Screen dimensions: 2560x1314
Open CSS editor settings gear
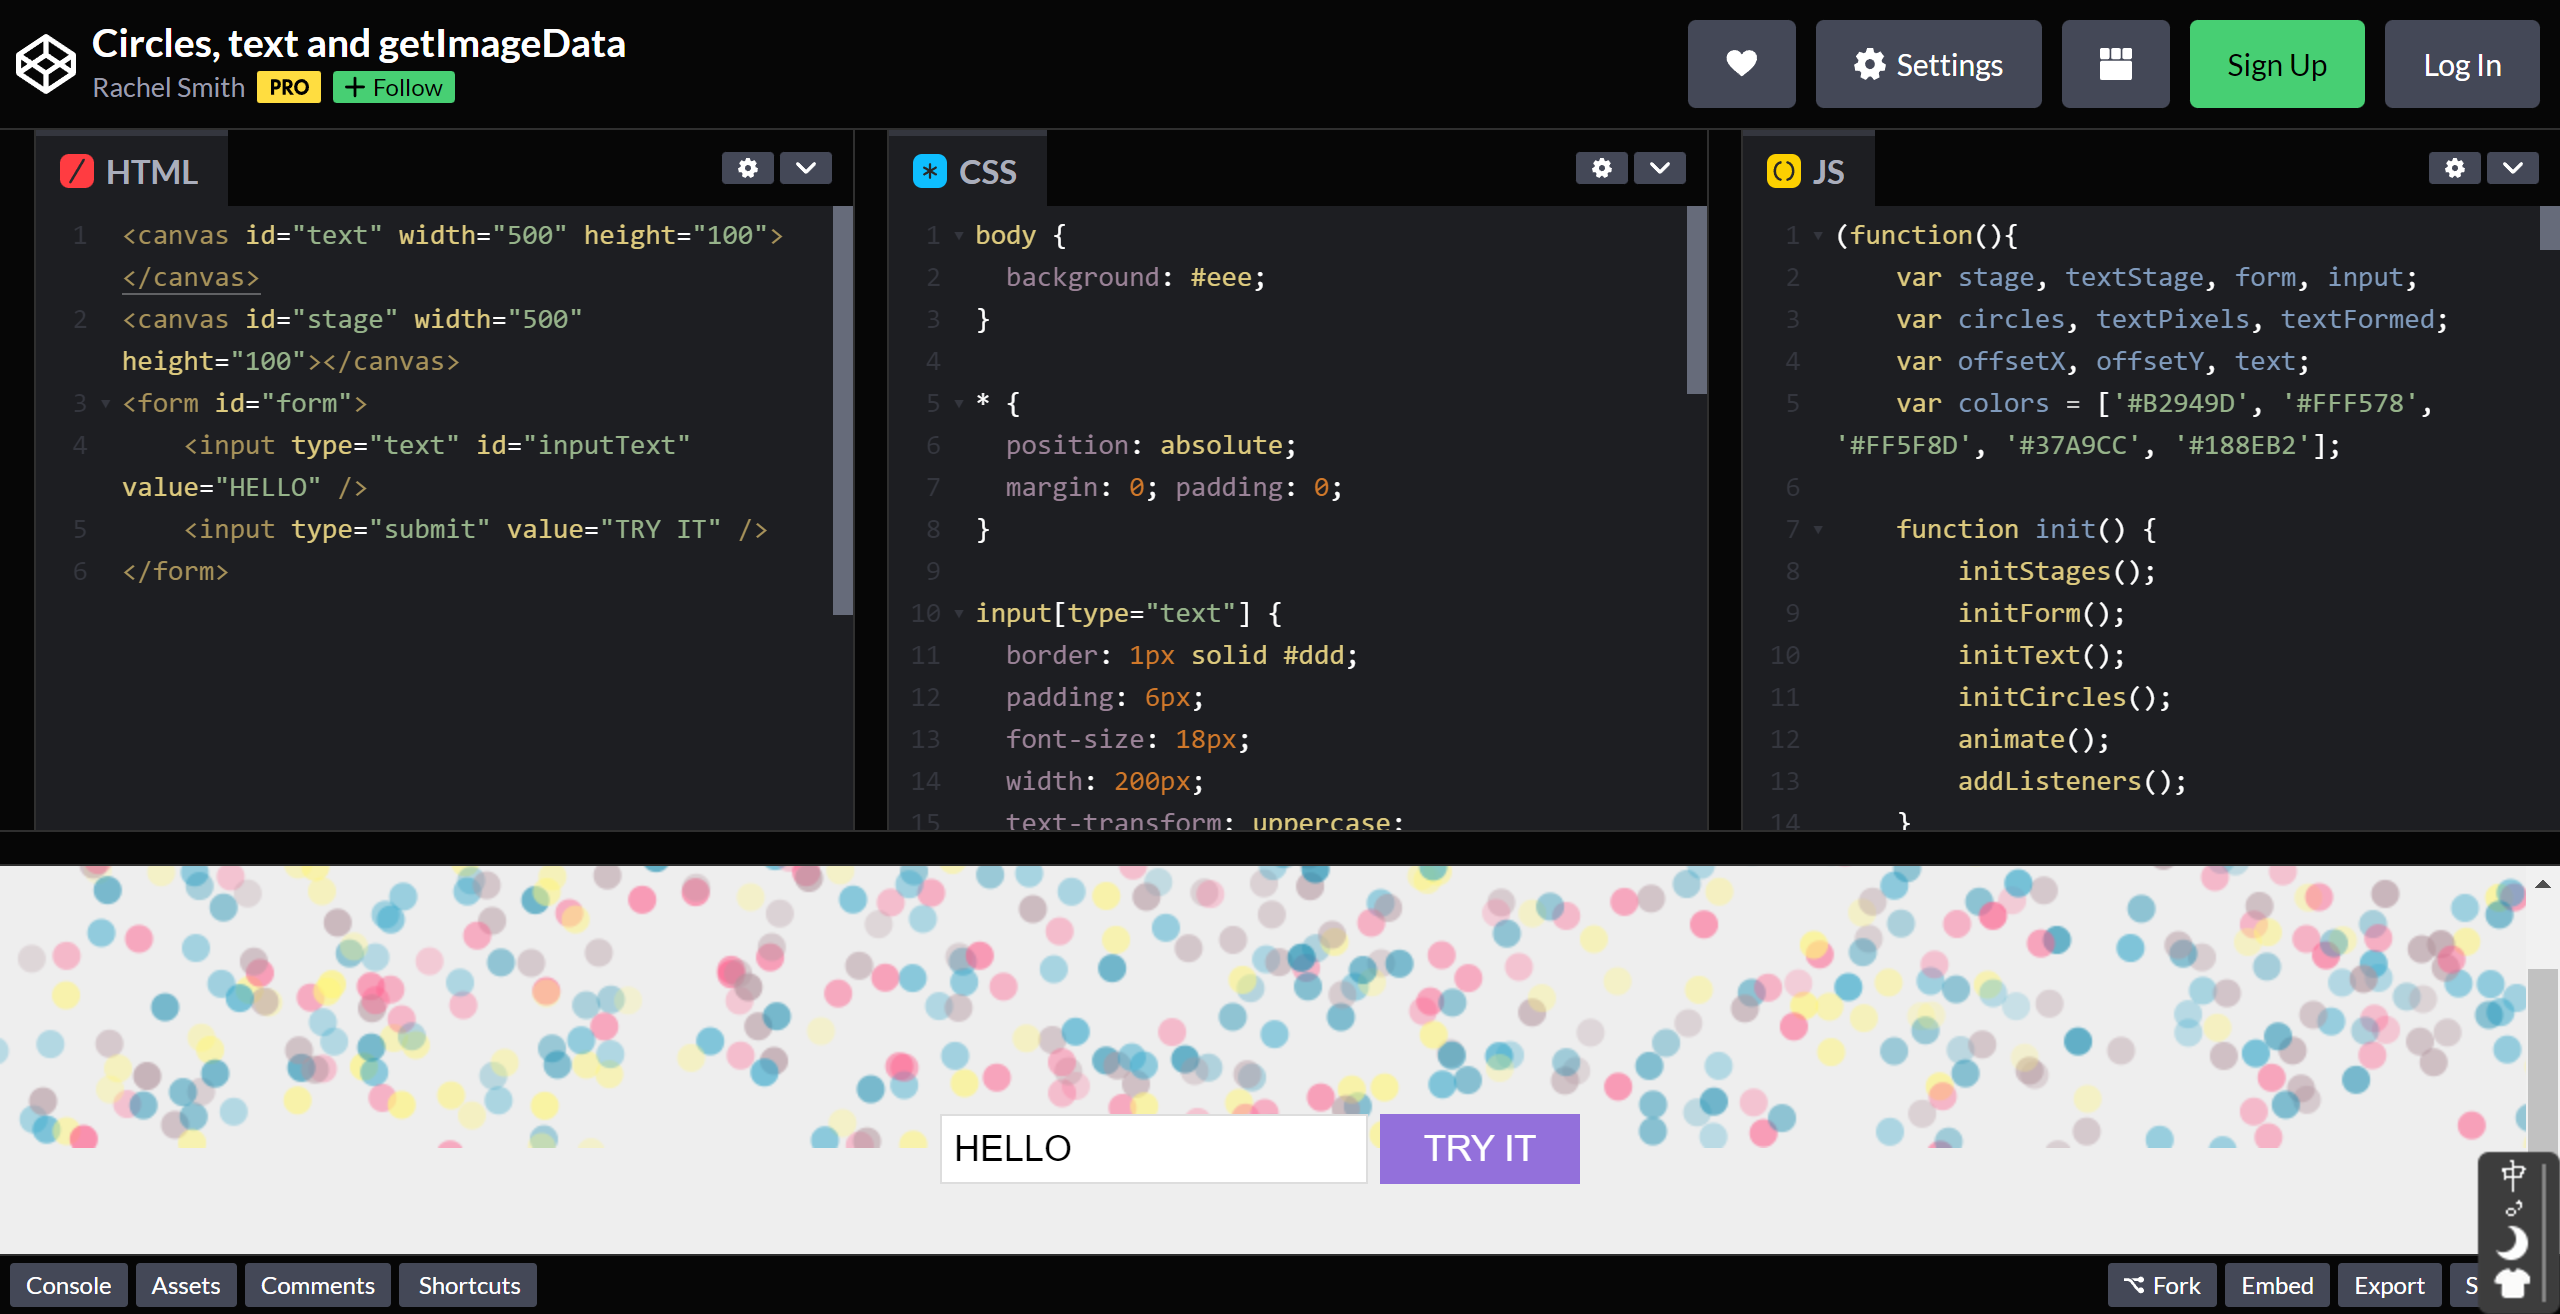tap(1601, 168)
